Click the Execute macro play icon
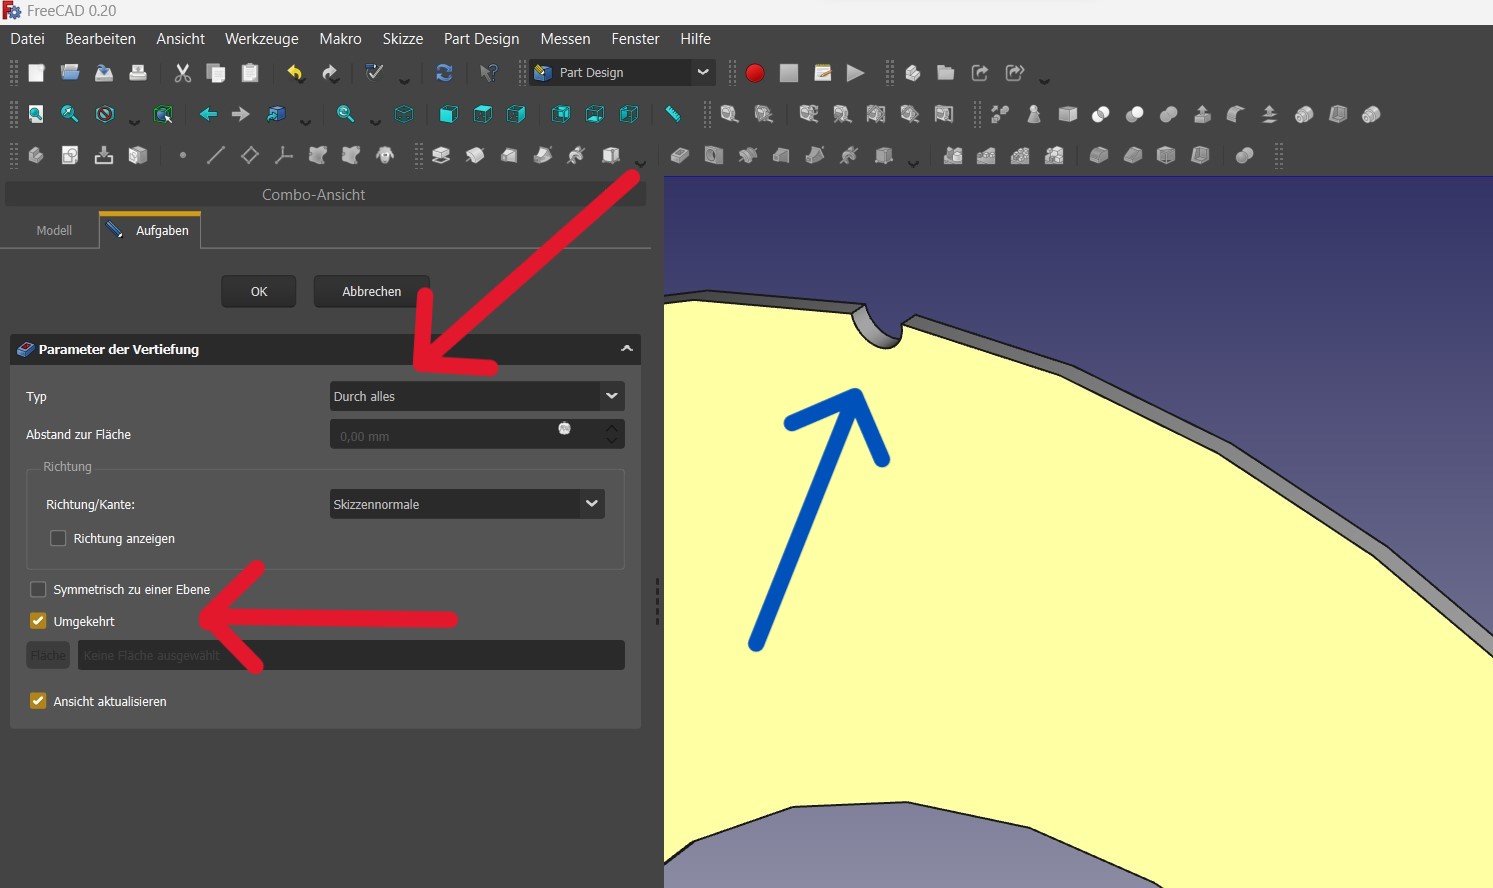1493x888 pixels. tap(855, 73)
